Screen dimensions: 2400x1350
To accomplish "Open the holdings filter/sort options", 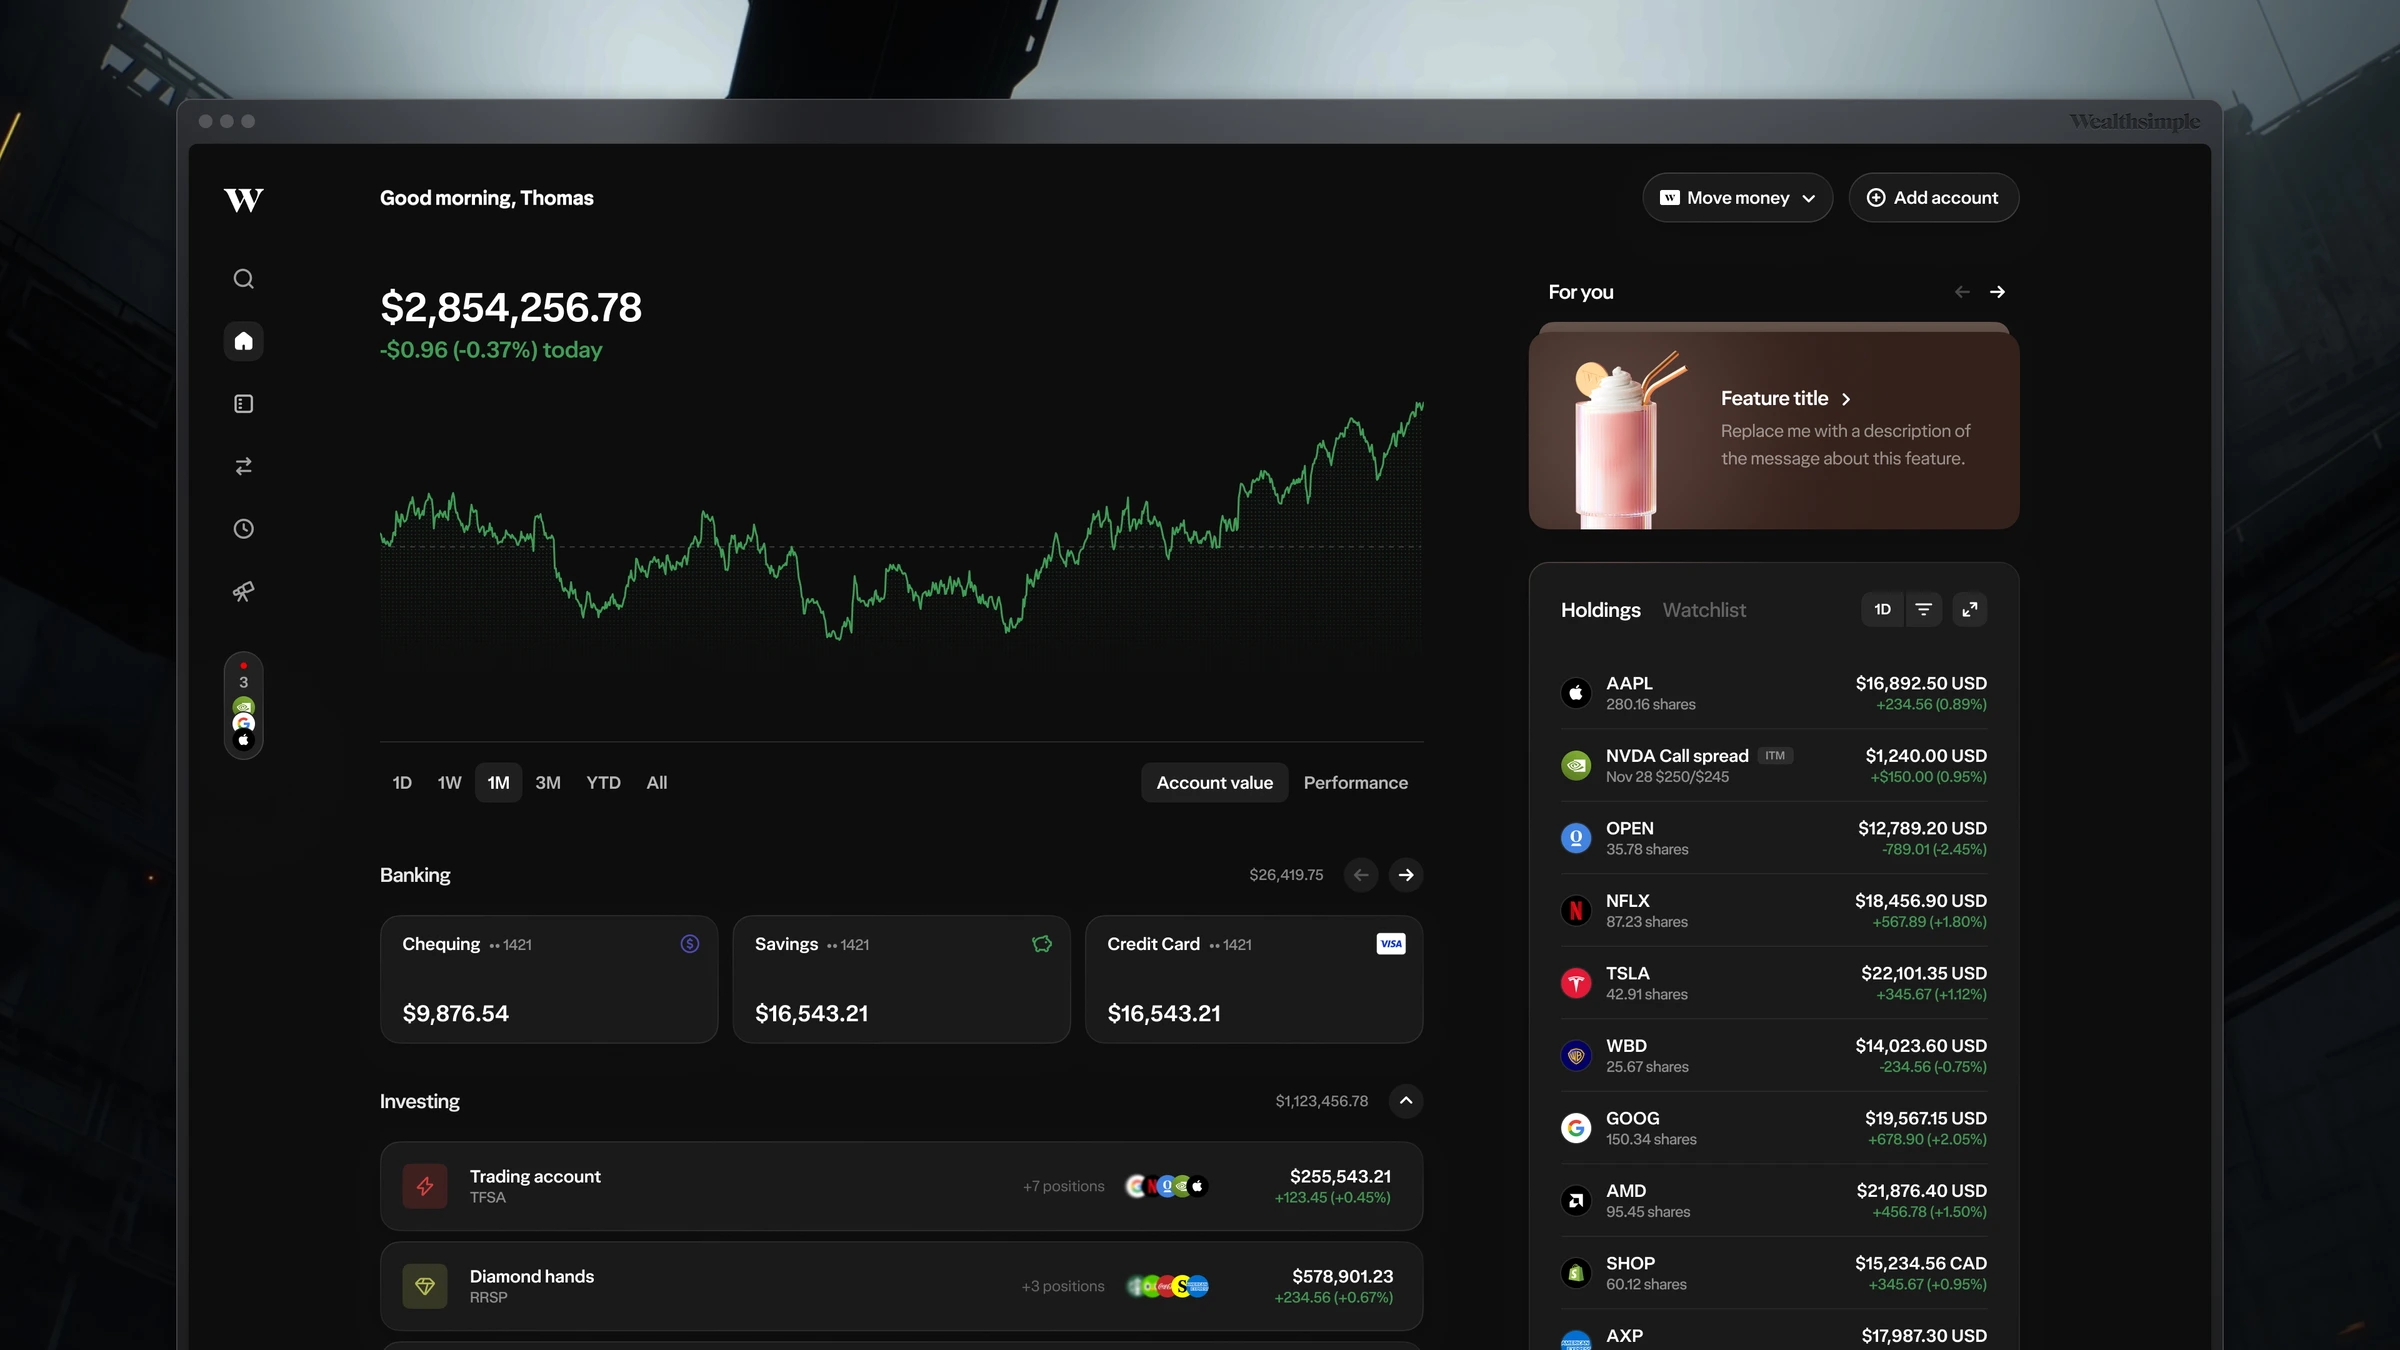I will pos(1923,610).
